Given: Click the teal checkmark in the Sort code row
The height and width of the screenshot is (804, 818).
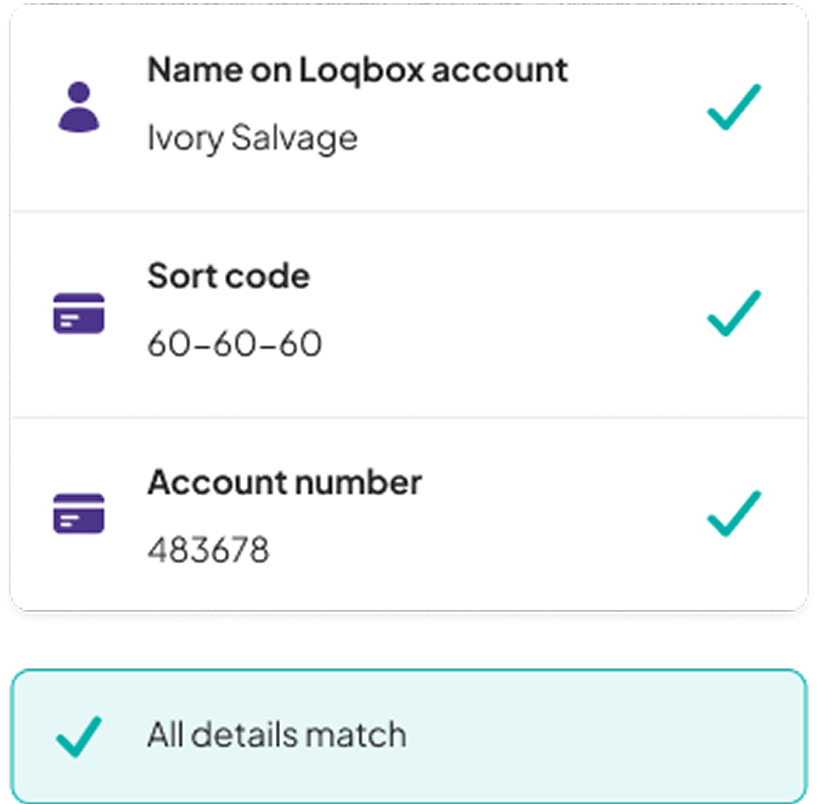Looking at the screenshot, I should (x=734, y=313).
